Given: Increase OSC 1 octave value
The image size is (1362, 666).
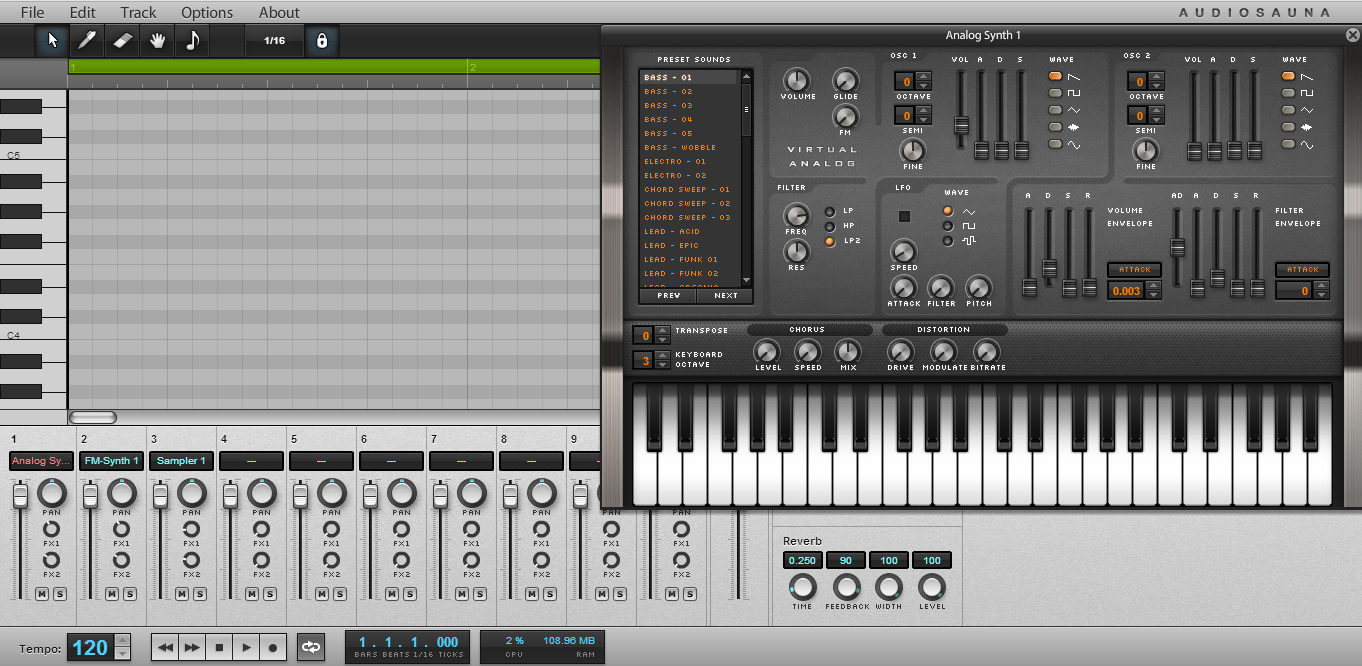Looking at the screenshot, I should click(922, 77).
